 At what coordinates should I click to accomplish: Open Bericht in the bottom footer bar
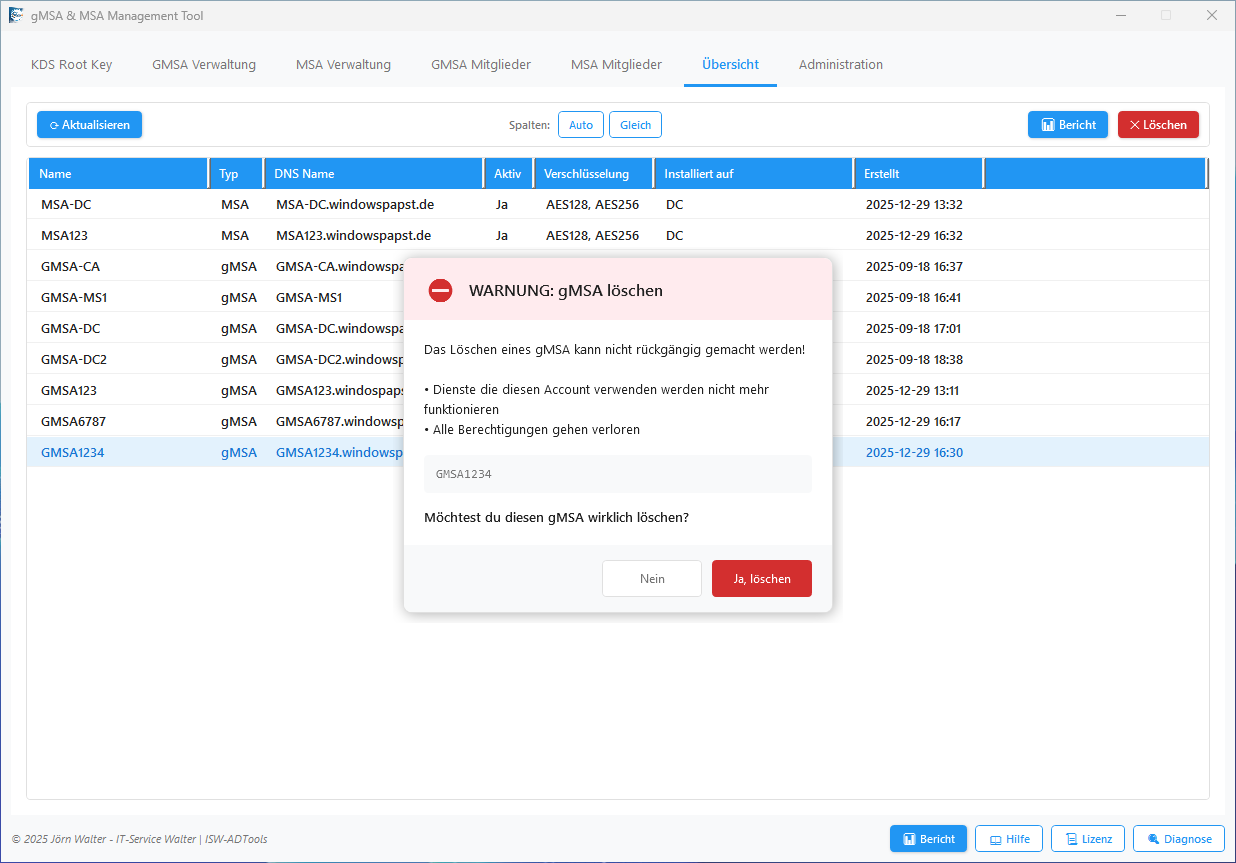pos(927,839)
